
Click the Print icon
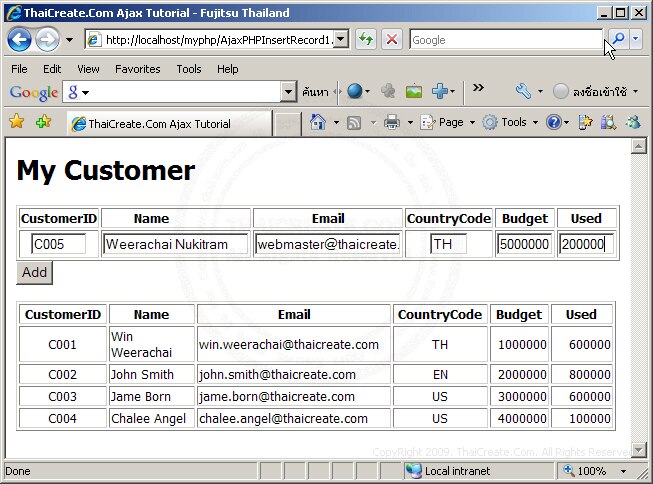point(391,122)
